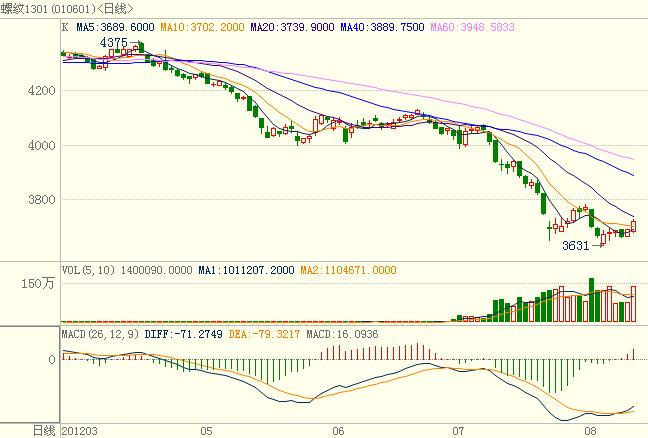Click the 06 month marker on time axis

click(338, 430)
